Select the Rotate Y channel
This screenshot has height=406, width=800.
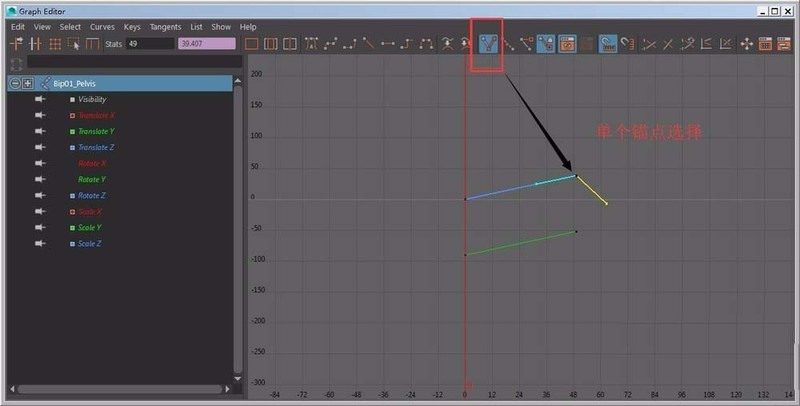coord(92,180)
